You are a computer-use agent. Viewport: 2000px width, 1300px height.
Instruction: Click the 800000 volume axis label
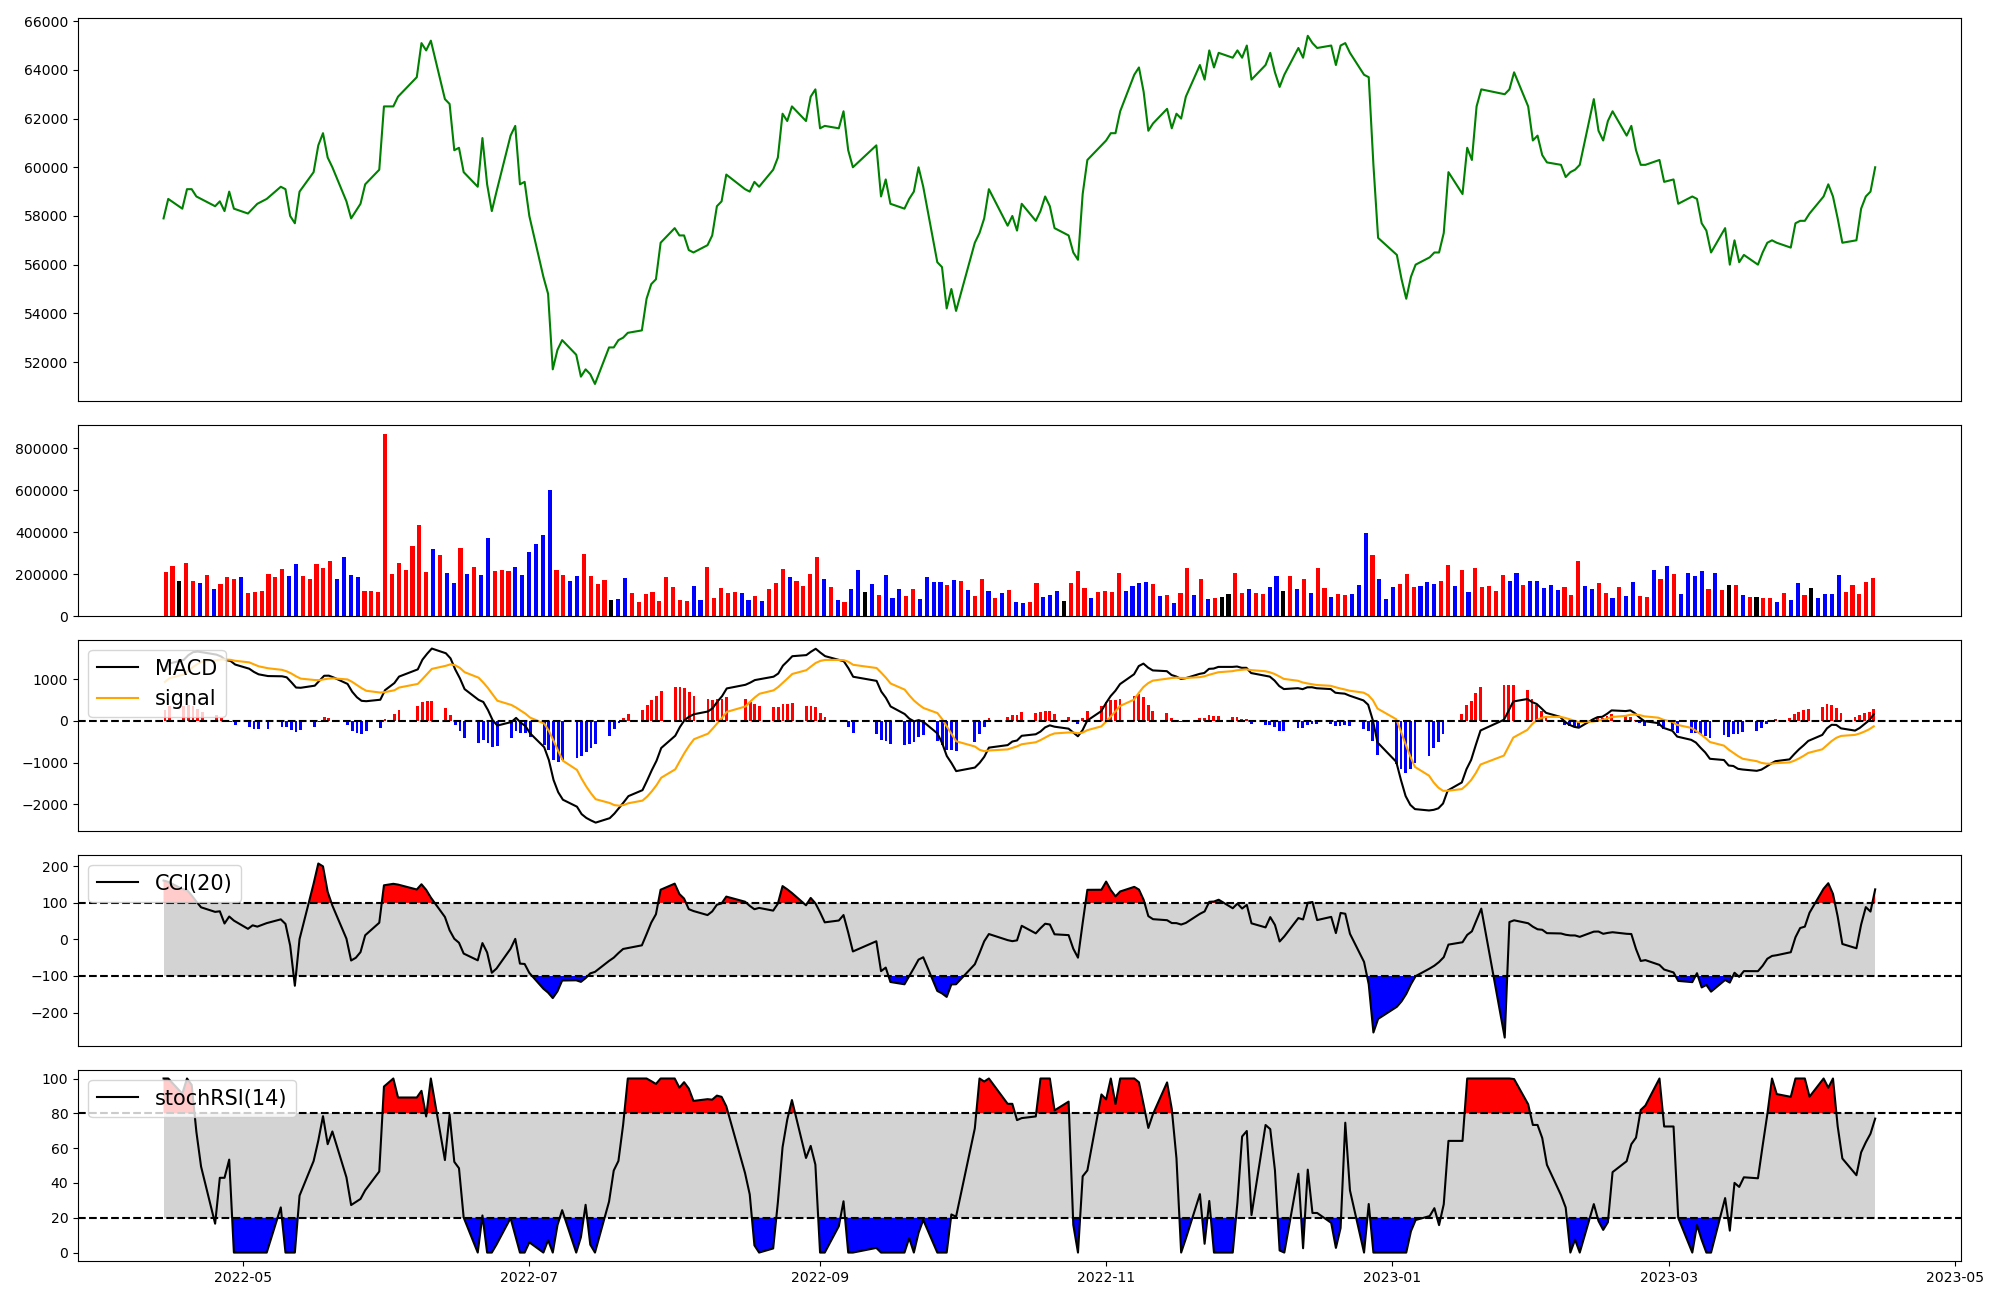coord(41,449)
